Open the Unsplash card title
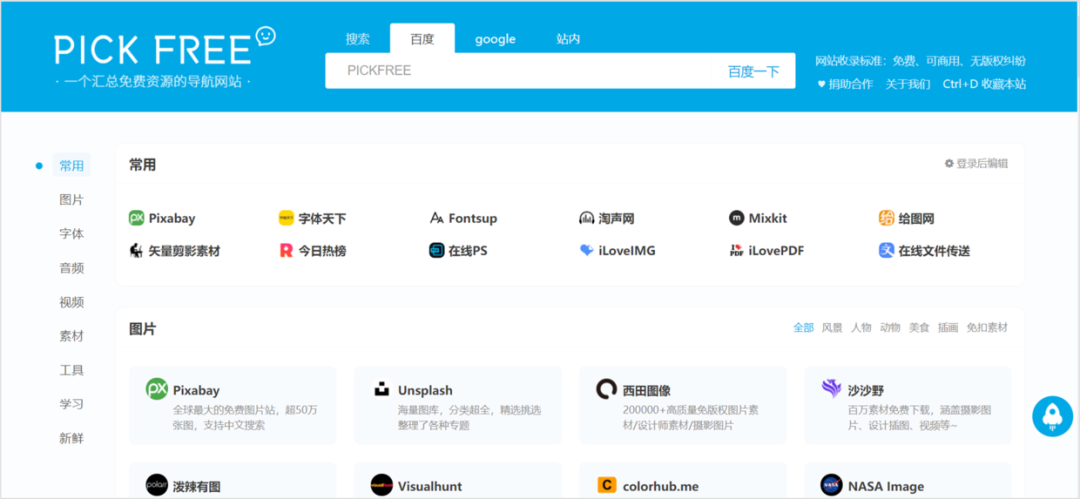This screenshot has height=499, width=1080. click(x=425, y=391)
